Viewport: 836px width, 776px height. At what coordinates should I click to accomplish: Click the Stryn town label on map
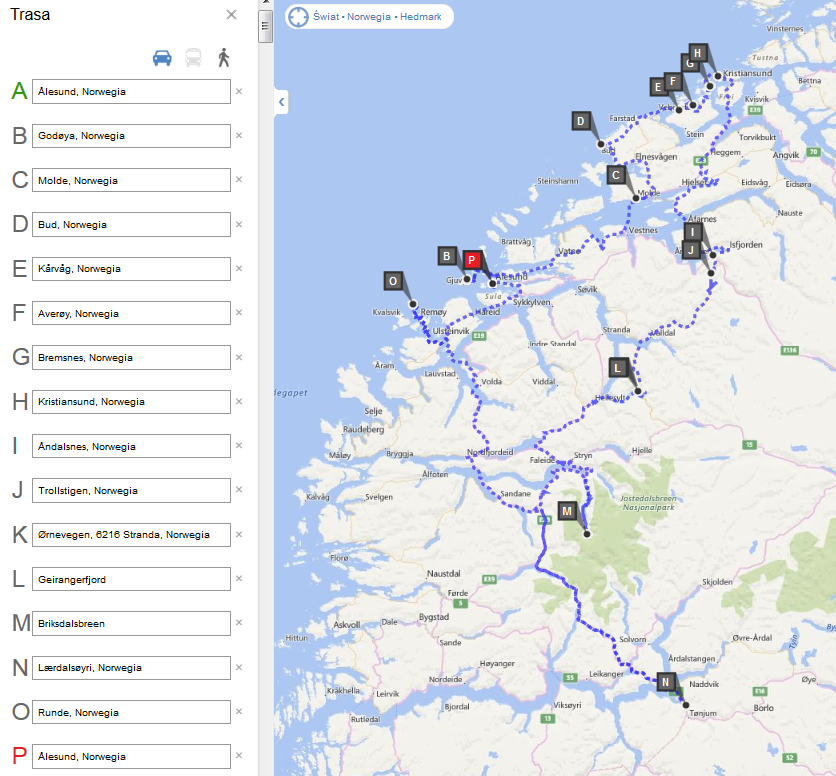point(583,455)
